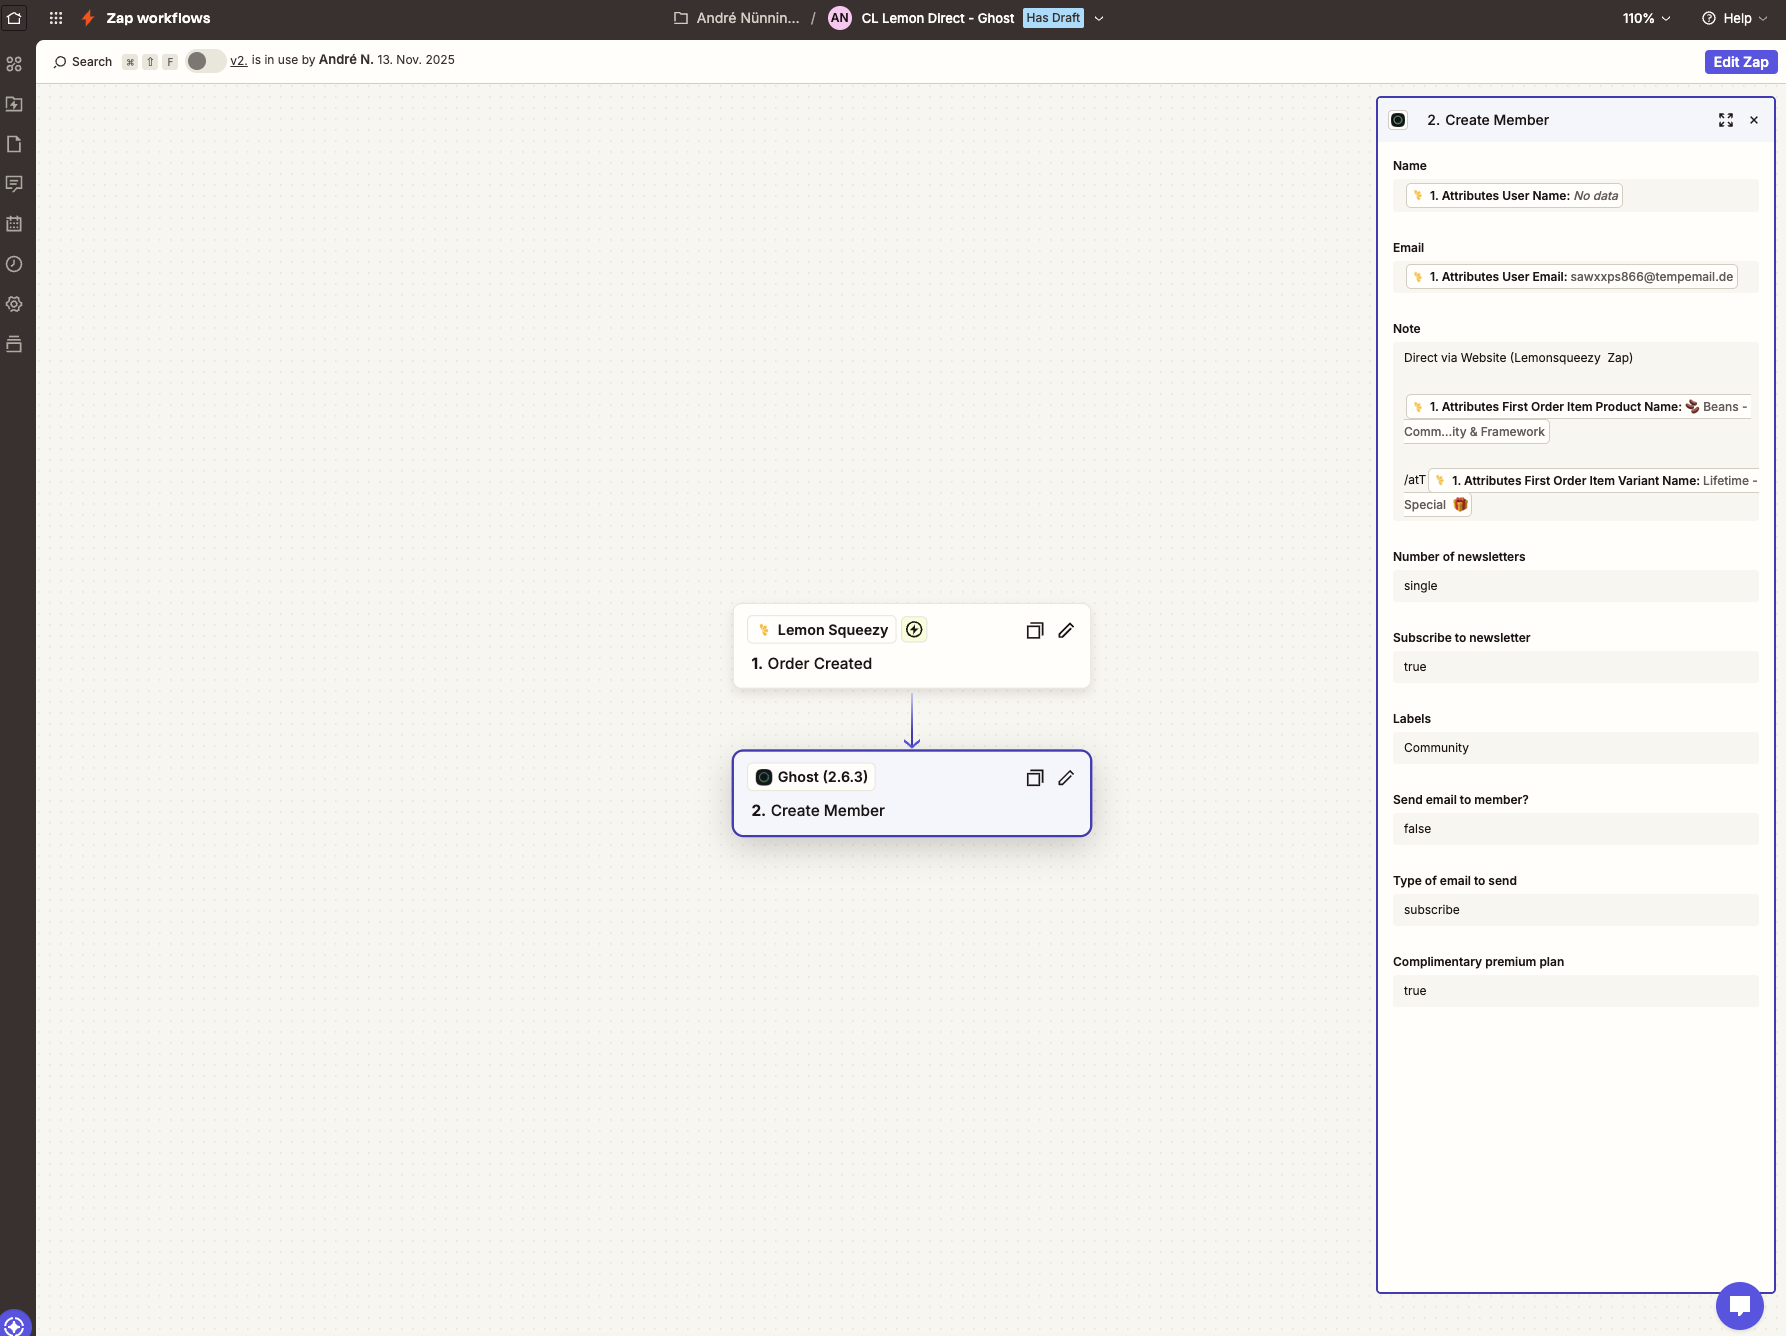The image size is (1786, 1336).
Task: Click the AN avatar badge
Action: [840, 18]
